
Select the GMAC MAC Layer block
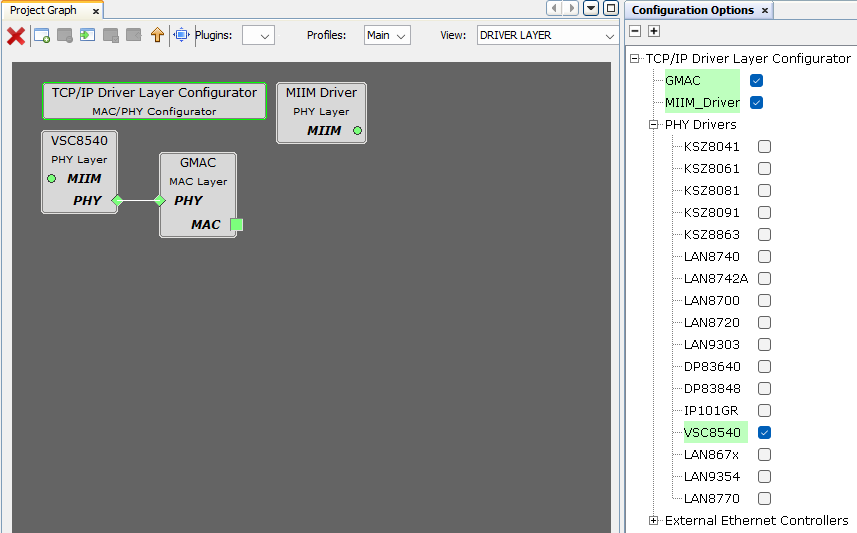coord(198,195)
